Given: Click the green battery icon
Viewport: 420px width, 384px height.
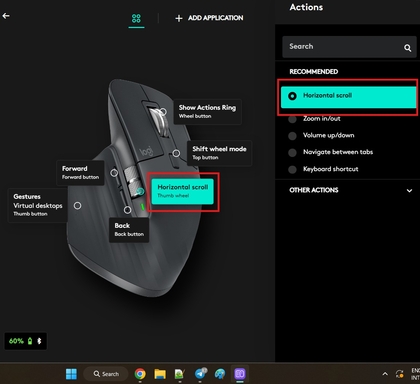Looking at the screenshot, I should [30, 341].
